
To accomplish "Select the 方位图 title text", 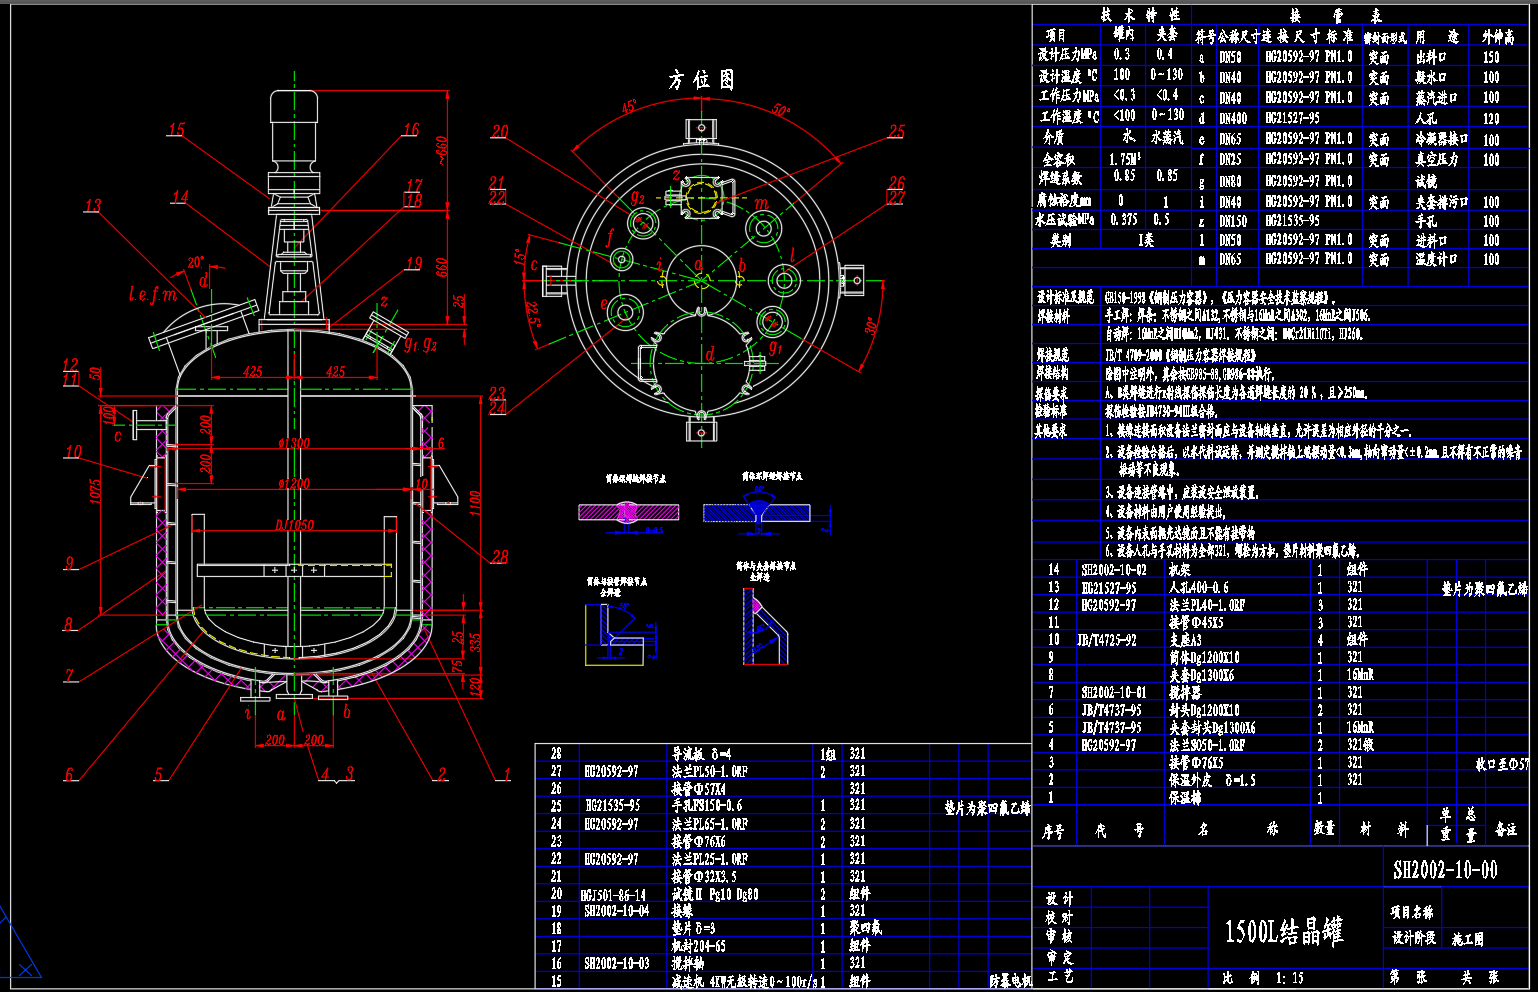I will click(x=701, y=80).
